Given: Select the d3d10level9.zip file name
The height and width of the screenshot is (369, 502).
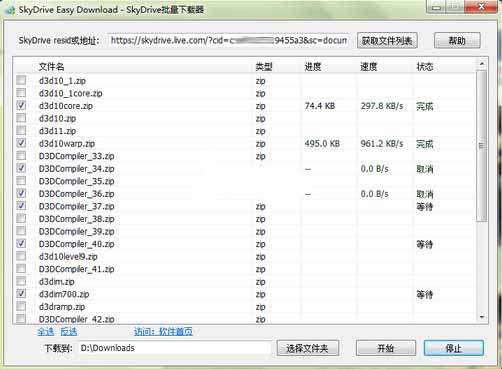Looking at the screenshot, I should [x=68, y=257].
